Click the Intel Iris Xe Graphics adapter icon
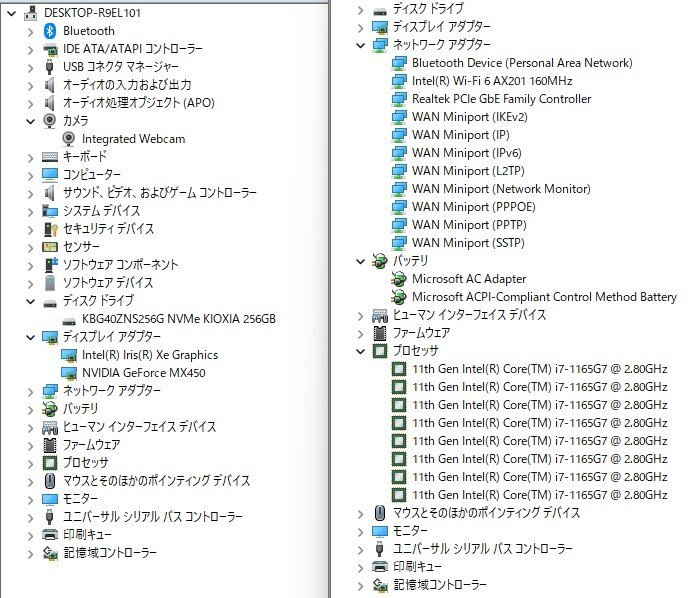The height and width of the screenshot is (598, 689). tap(69, 355)
